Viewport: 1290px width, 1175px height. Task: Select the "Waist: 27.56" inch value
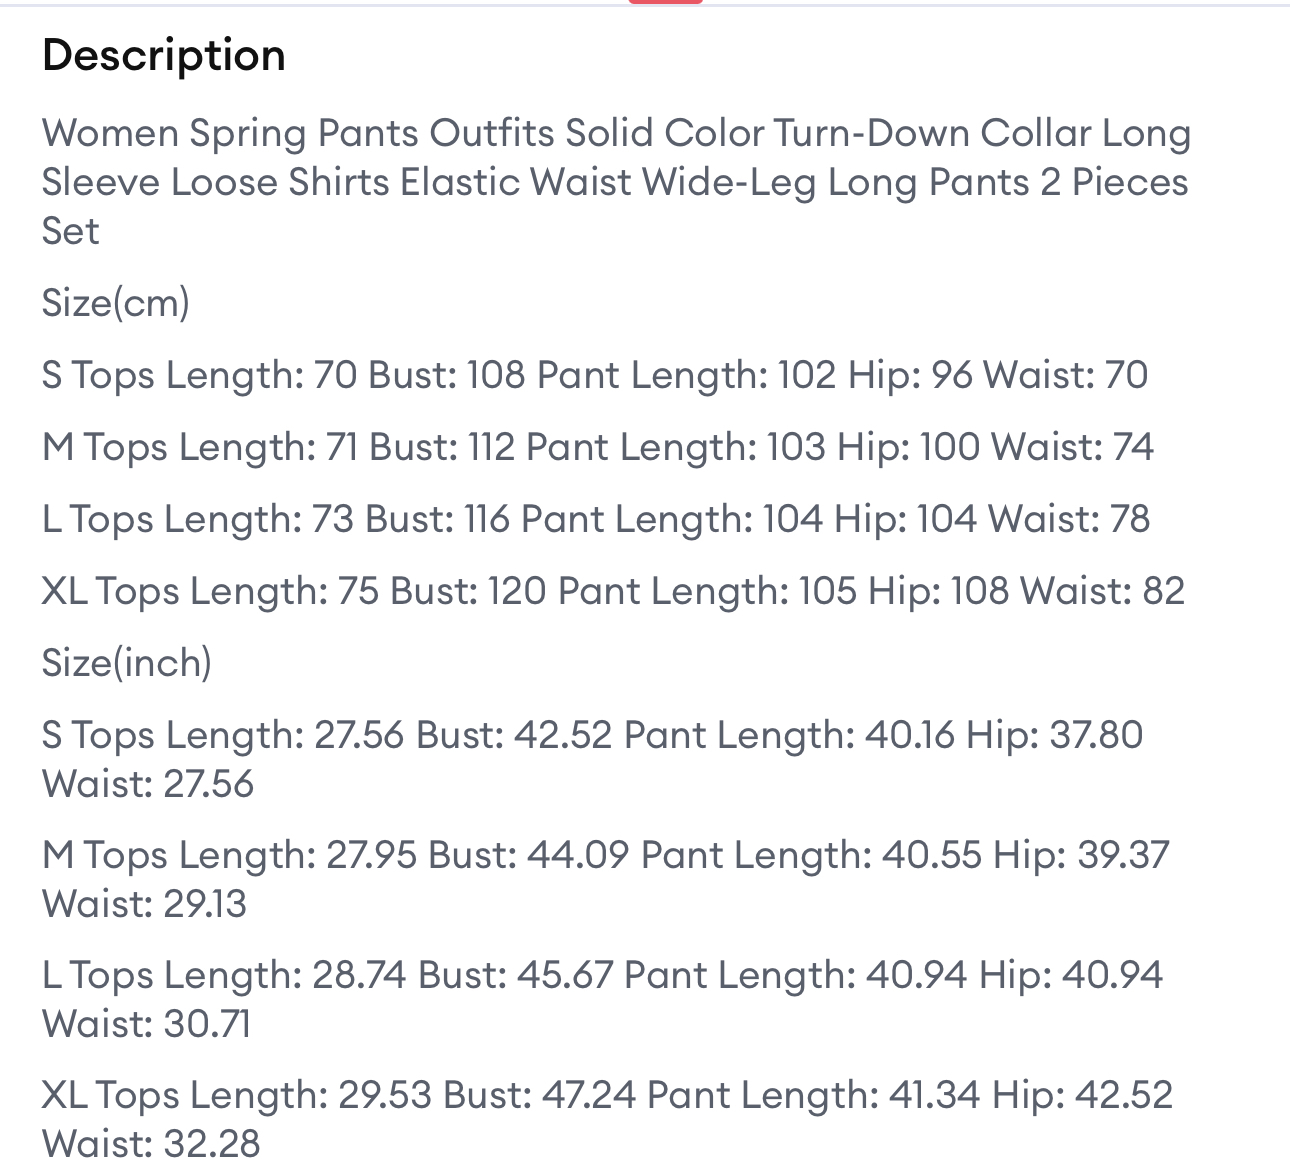pyautogui.click(x=148, y=783)
